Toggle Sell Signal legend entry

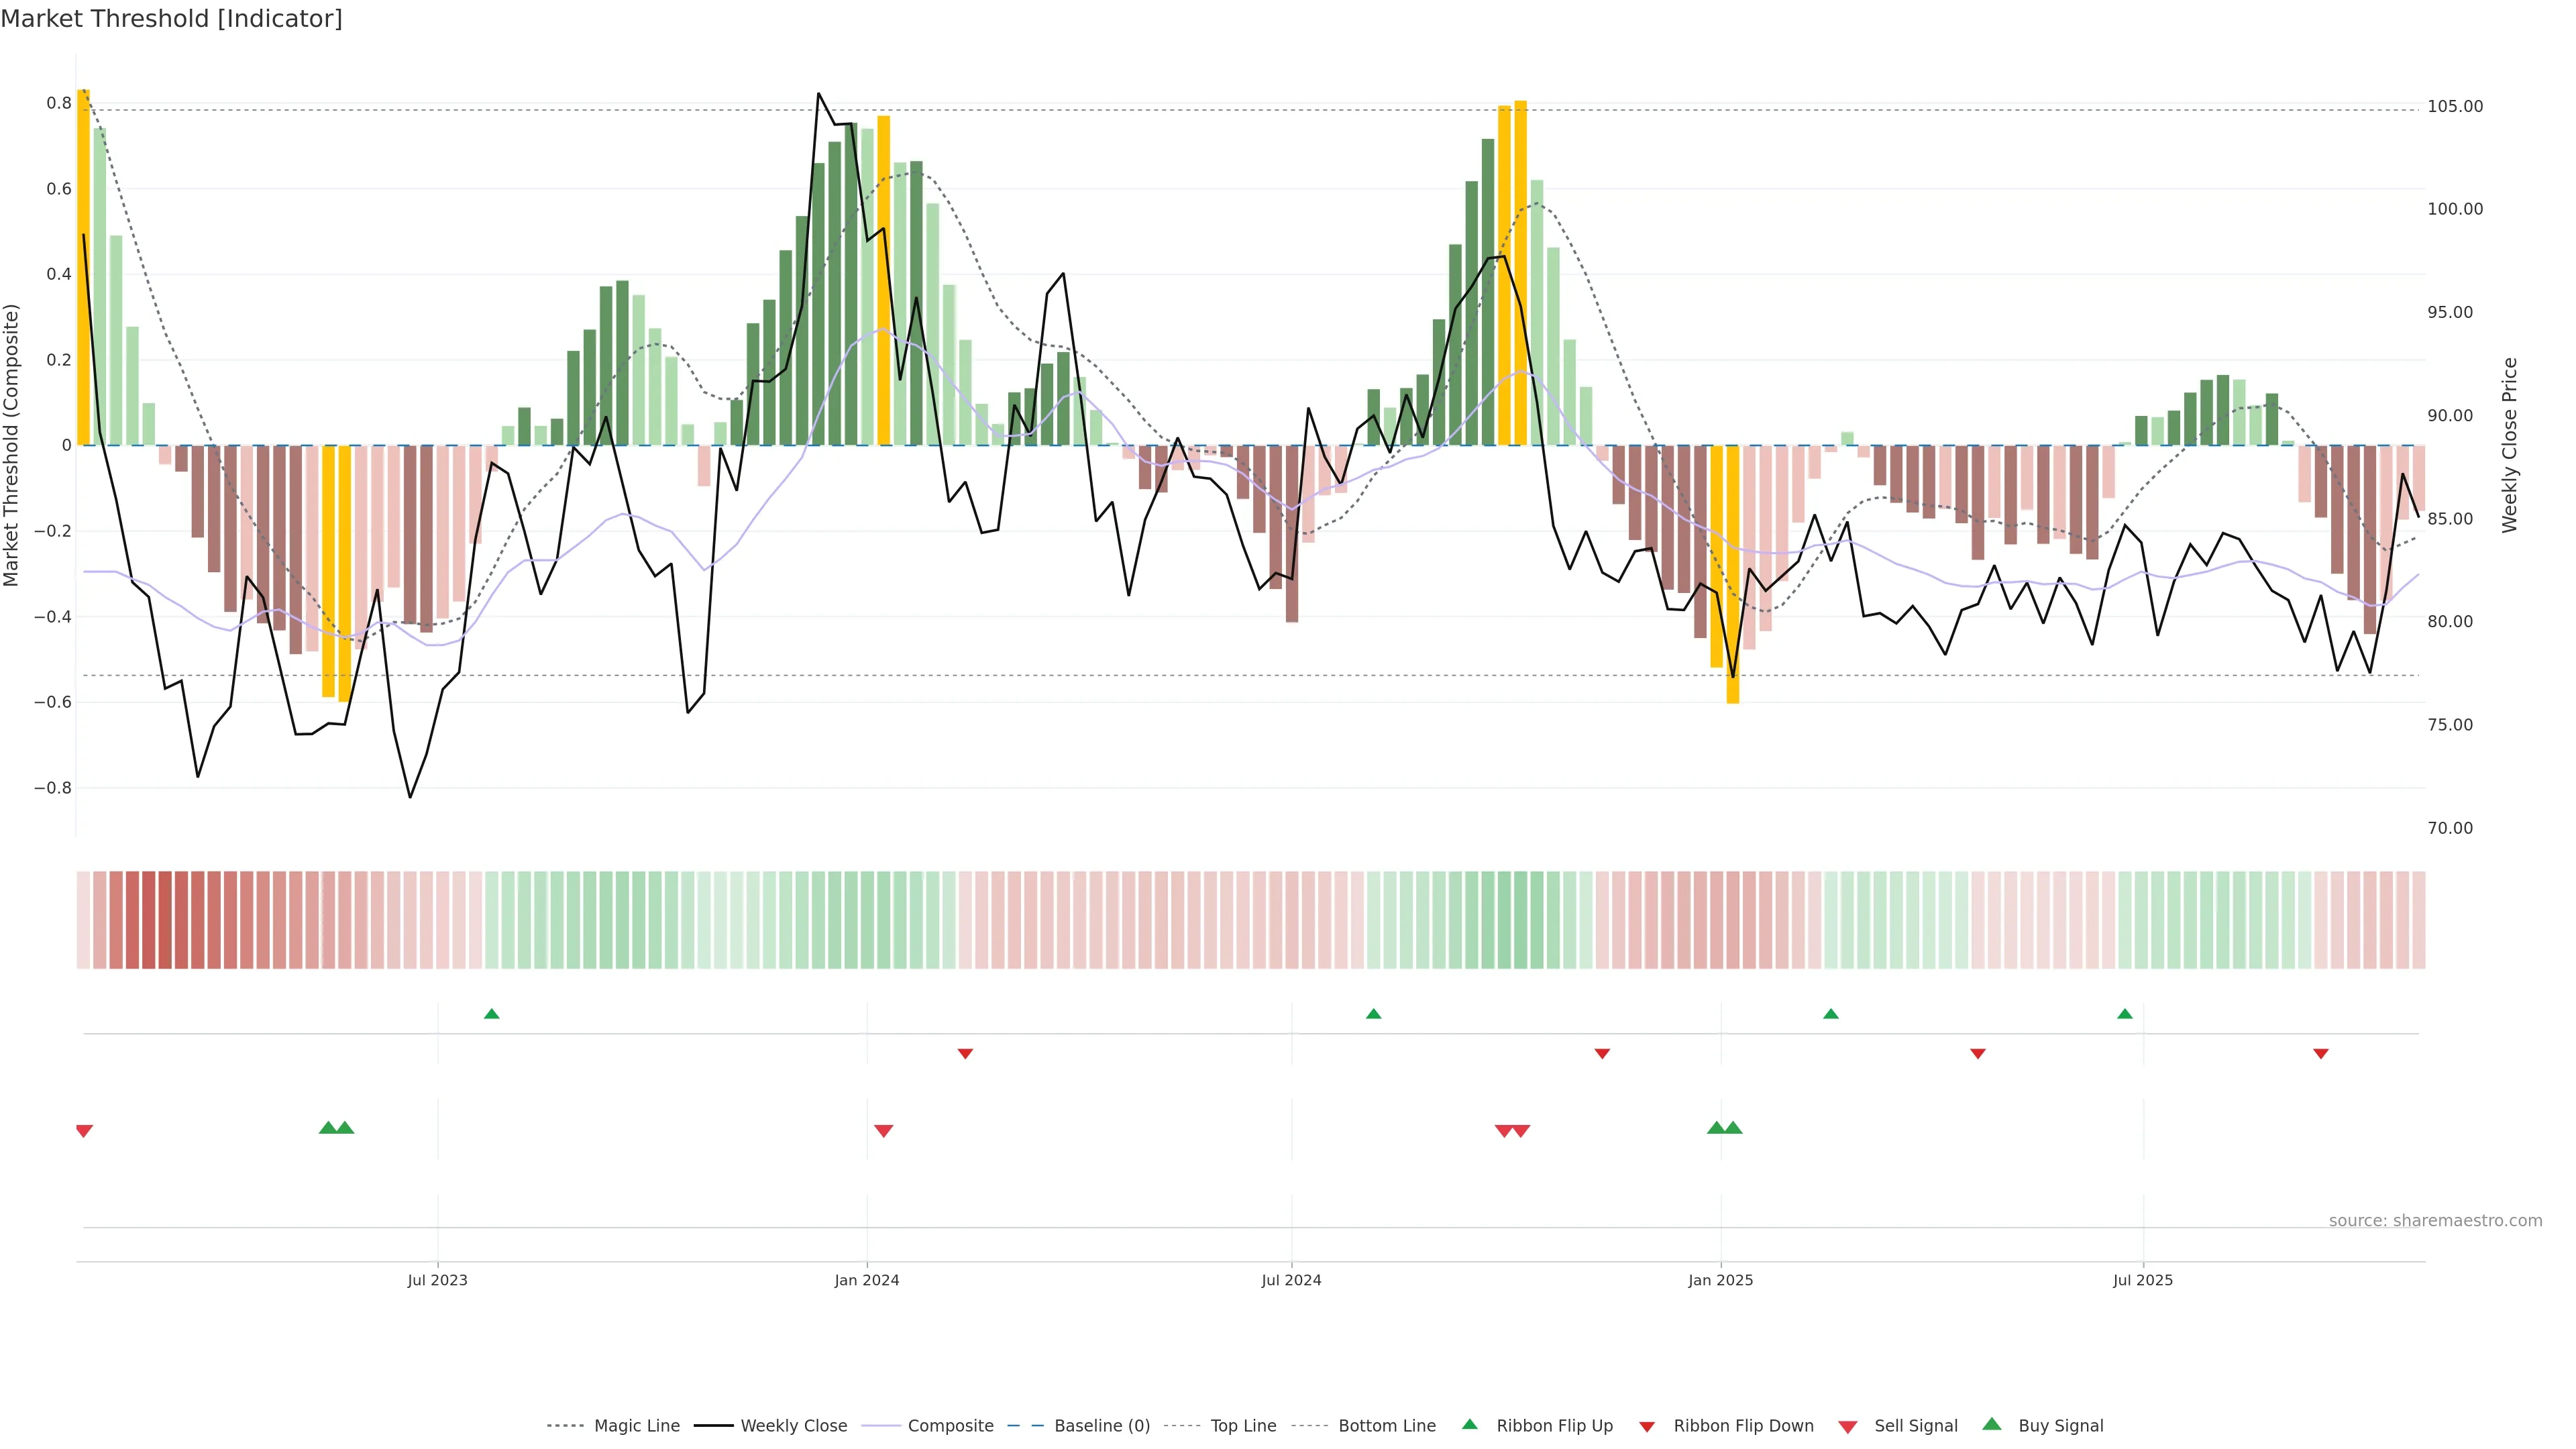pos(1915,1426)
